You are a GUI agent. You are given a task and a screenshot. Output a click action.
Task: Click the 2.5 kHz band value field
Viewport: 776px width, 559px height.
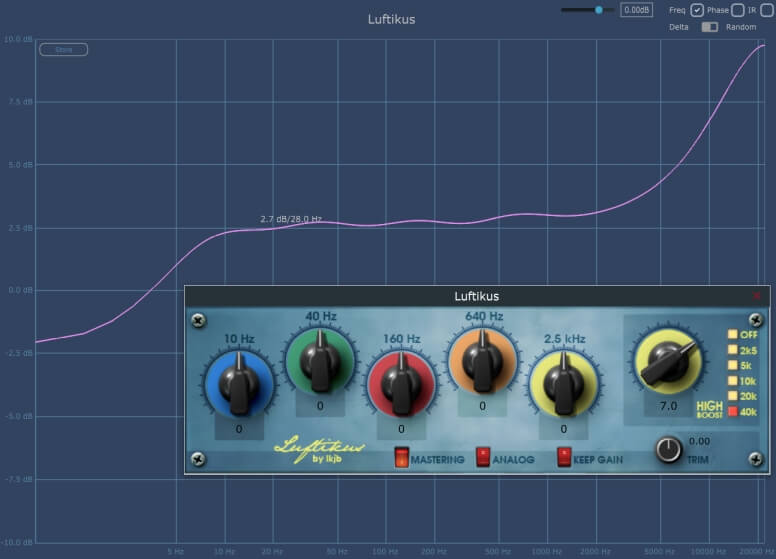564,429
